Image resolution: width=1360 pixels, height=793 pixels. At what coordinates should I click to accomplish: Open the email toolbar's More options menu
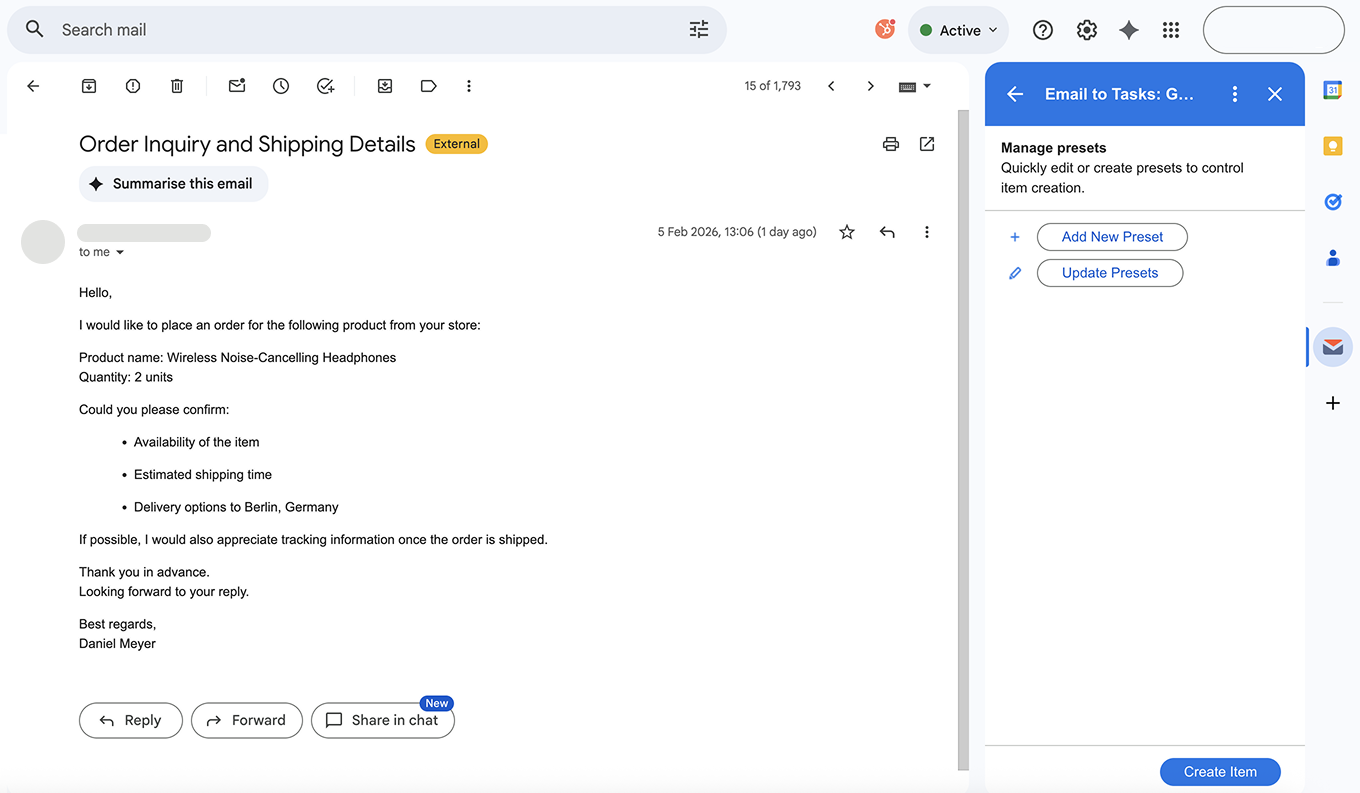(x=469, y=86)
